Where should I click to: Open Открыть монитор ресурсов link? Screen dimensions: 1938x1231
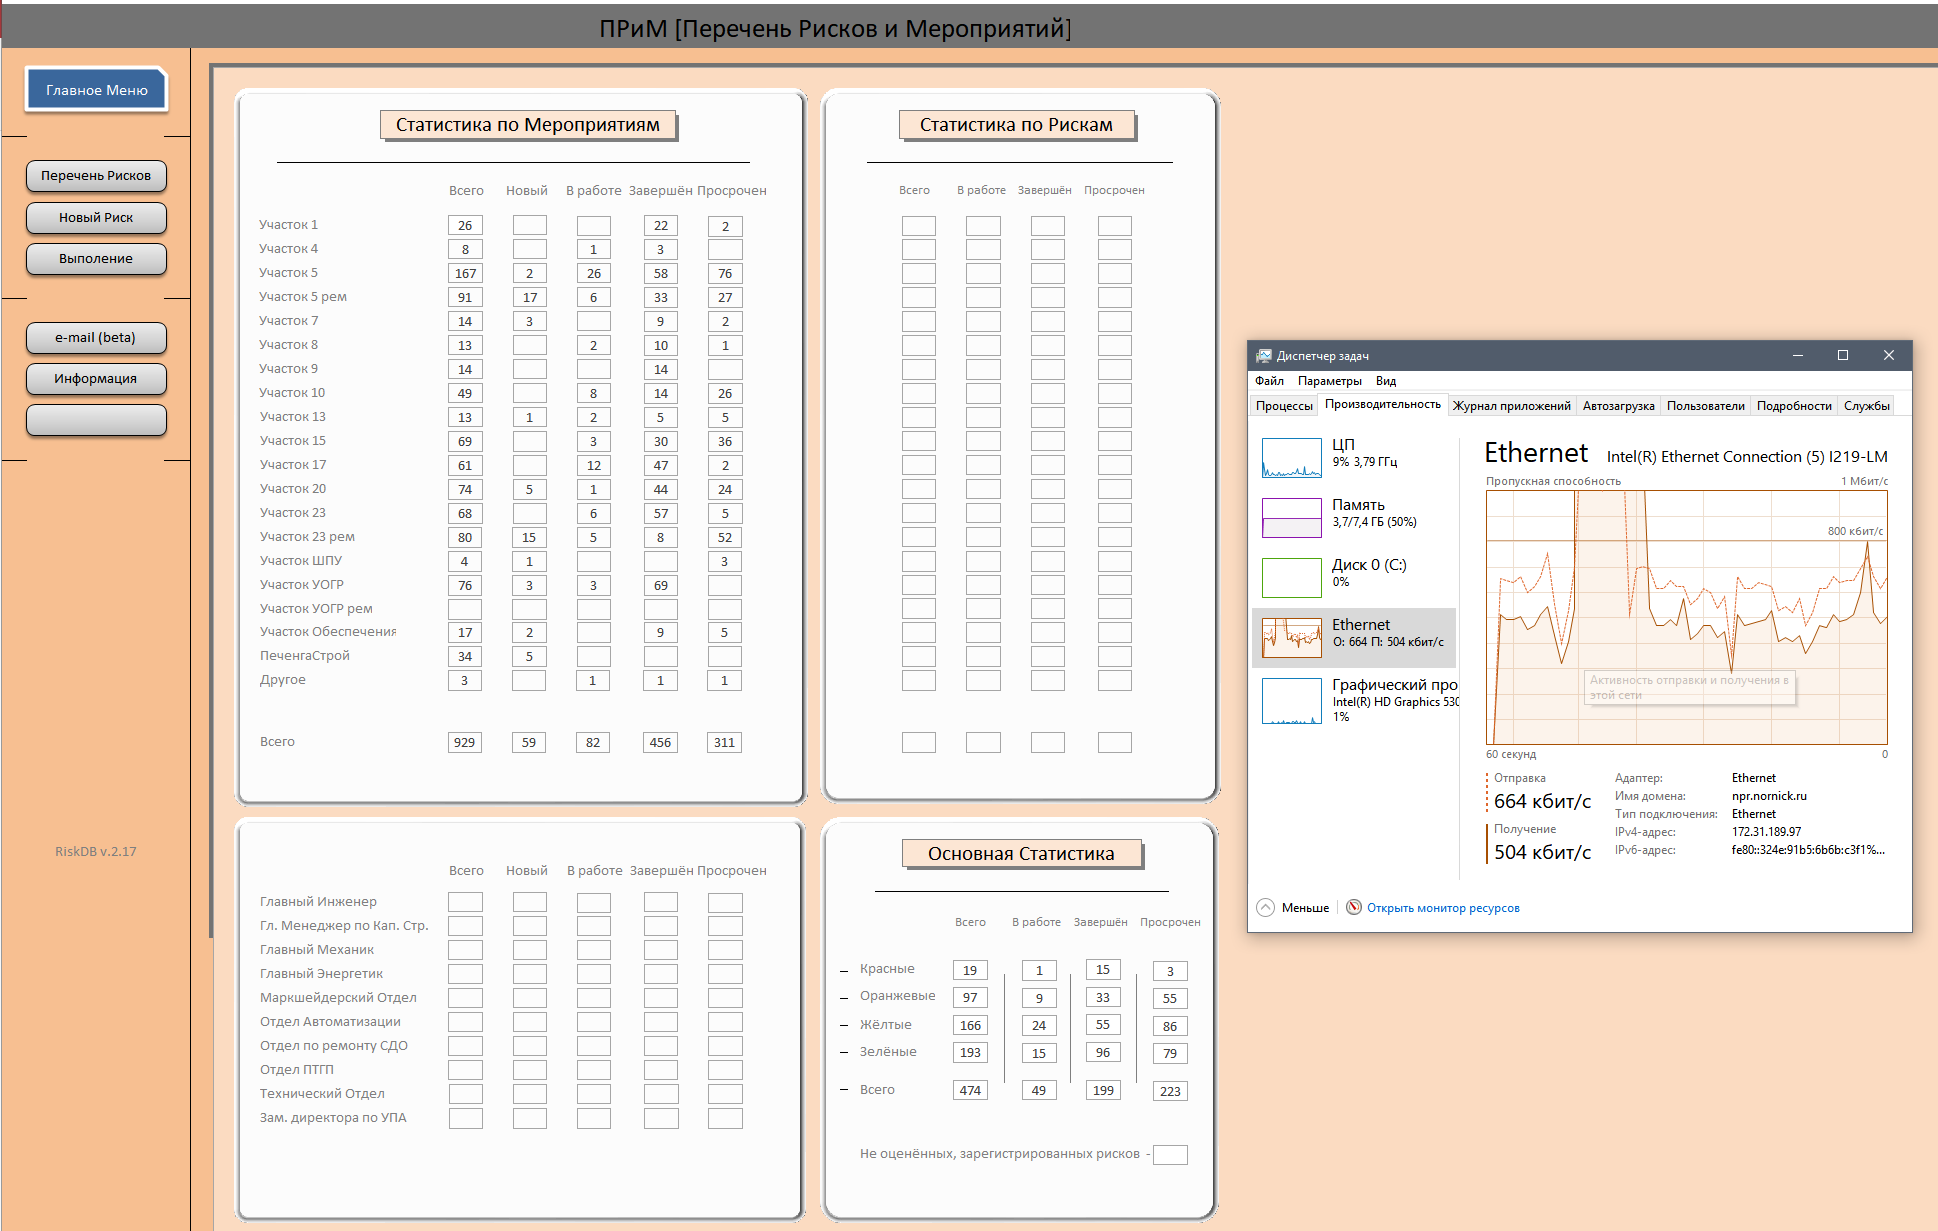tap(1442, 908)
